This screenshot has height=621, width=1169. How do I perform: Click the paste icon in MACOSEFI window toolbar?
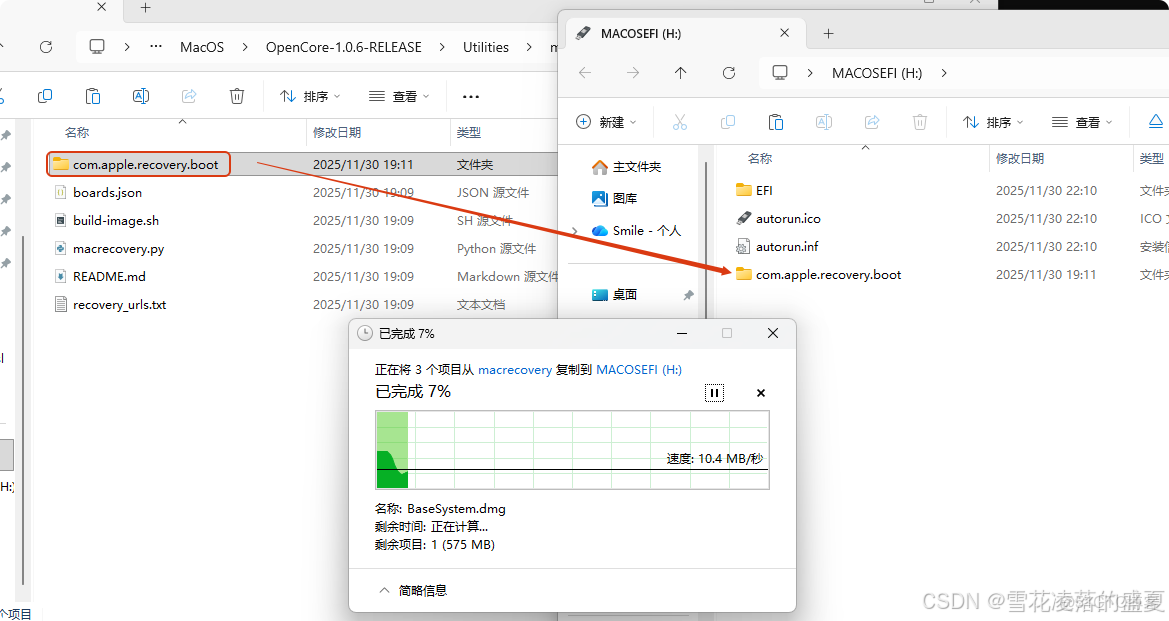775,121
